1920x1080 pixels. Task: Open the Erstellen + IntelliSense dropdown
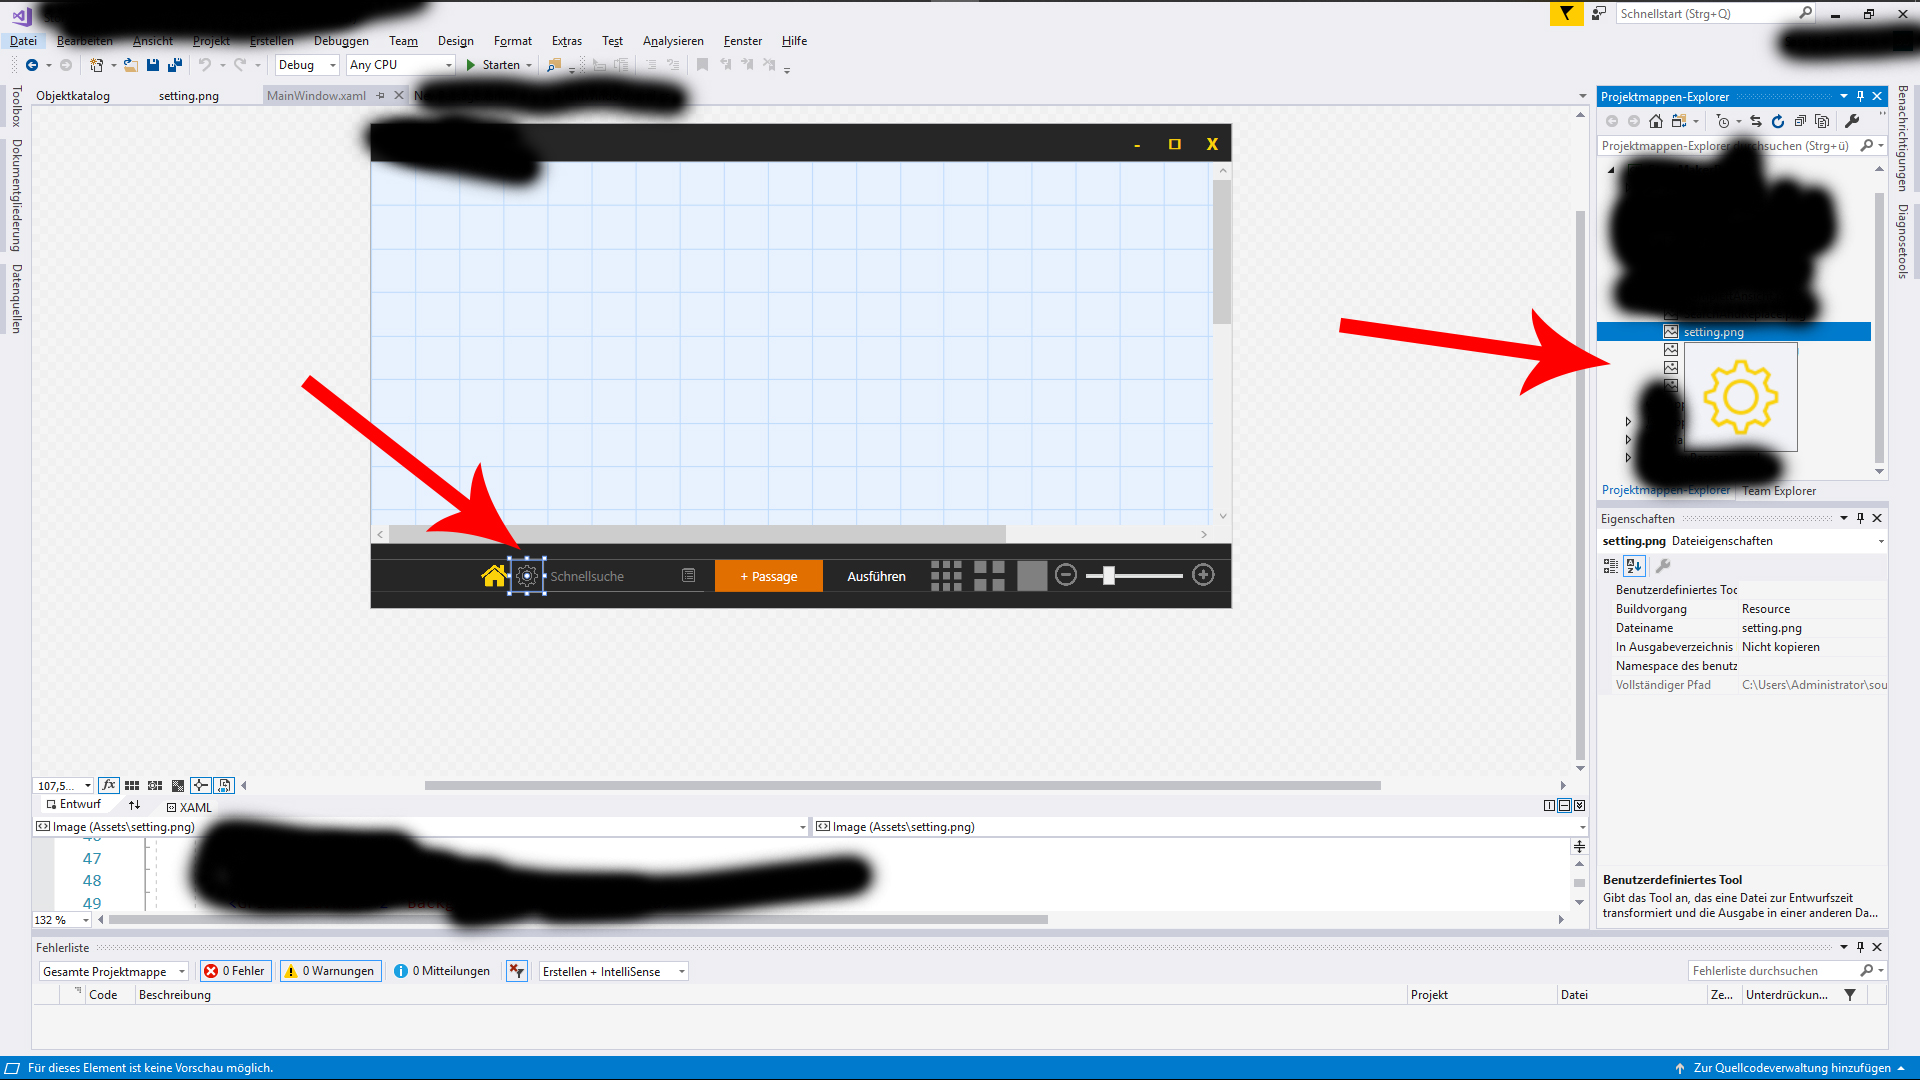click(613, 972)
